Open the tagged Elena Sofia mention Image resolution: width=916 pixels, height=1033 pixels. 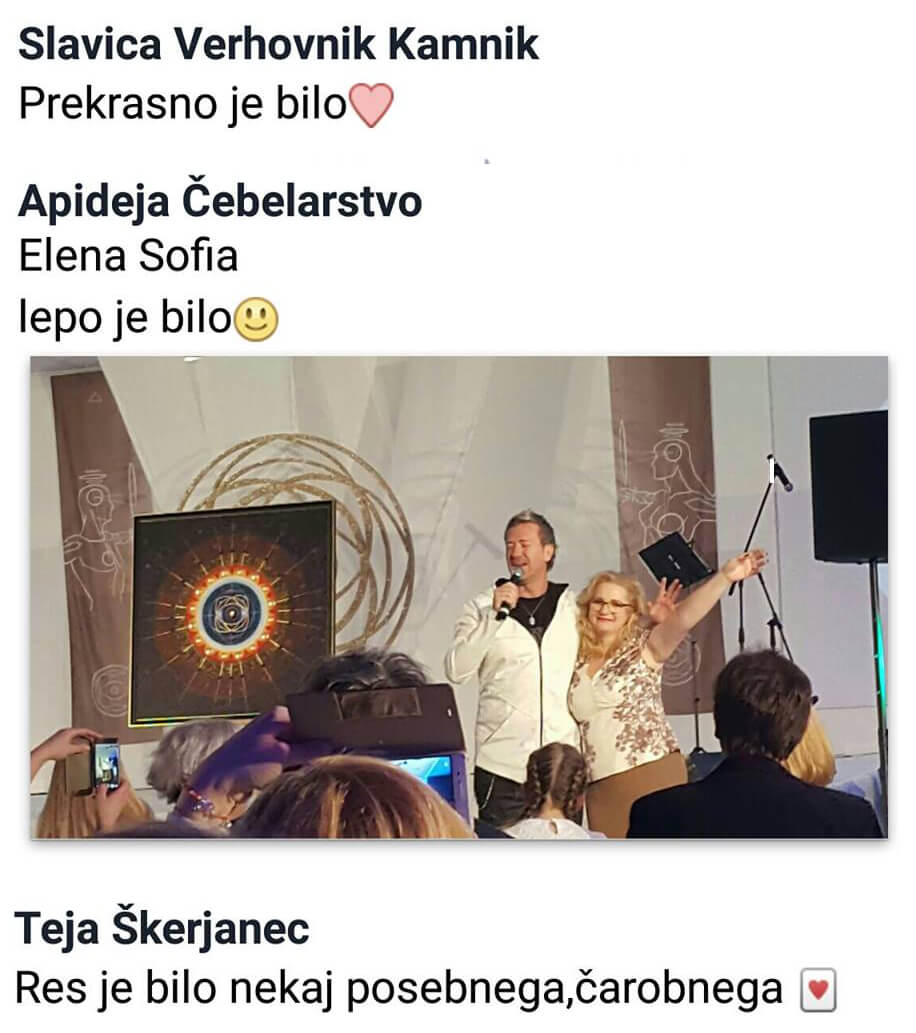pos(128,256)
